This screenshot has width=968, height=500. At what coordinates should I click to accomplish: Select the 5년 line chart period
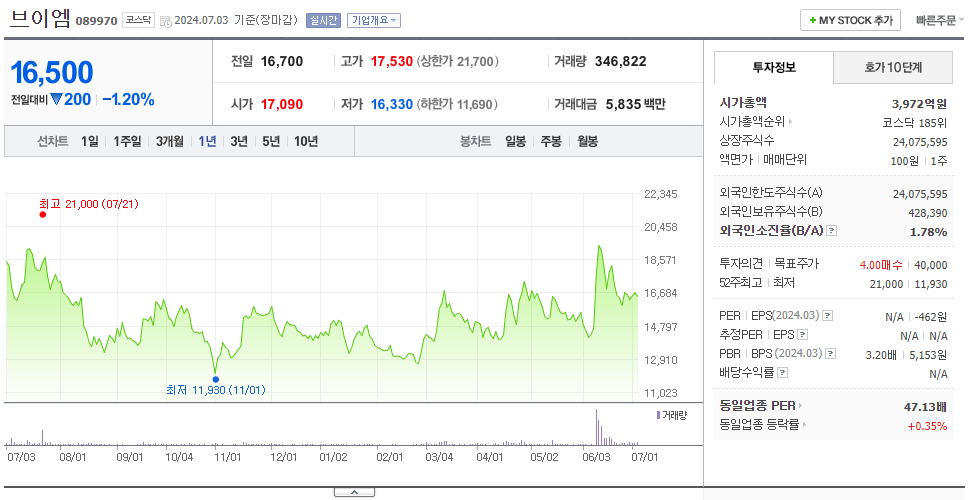(x=271, y=141)
